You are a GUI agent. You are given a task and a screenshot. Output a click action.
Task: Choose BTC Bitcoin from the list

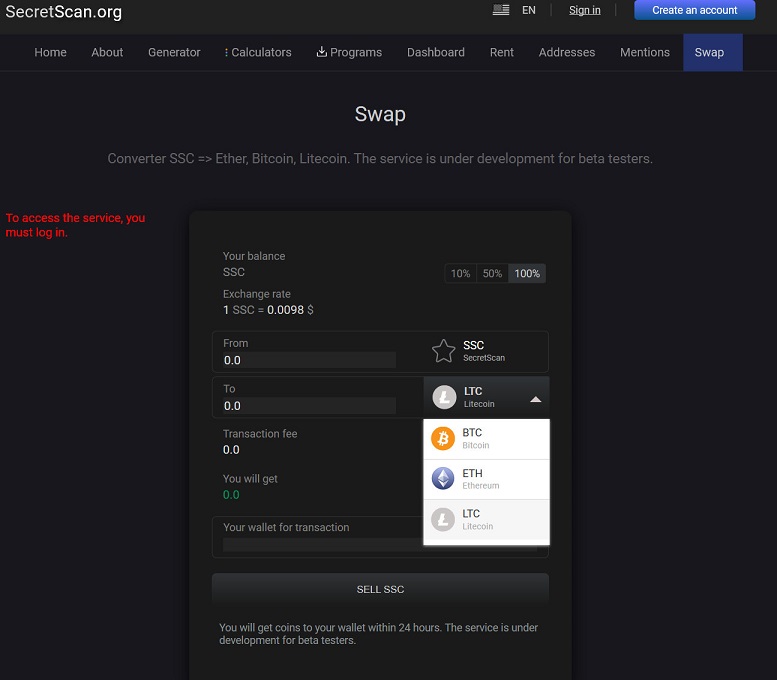click(x=486, y=439)
